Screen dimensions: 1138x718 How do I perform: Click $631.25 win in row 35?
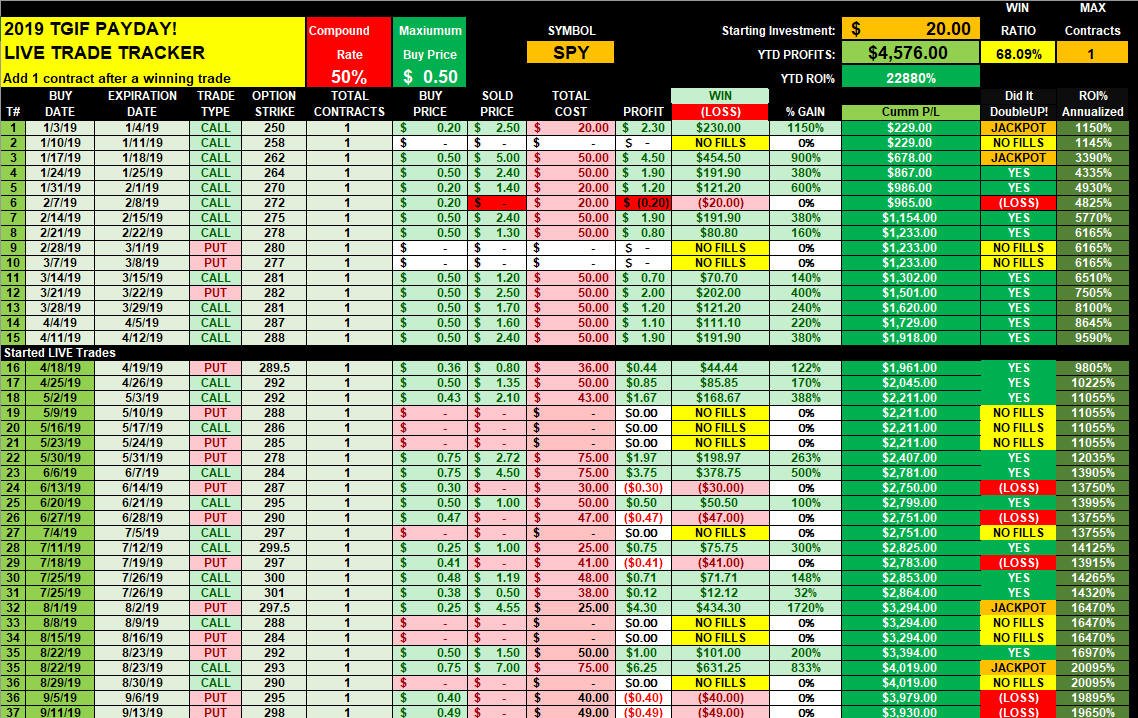click(720, 668)
